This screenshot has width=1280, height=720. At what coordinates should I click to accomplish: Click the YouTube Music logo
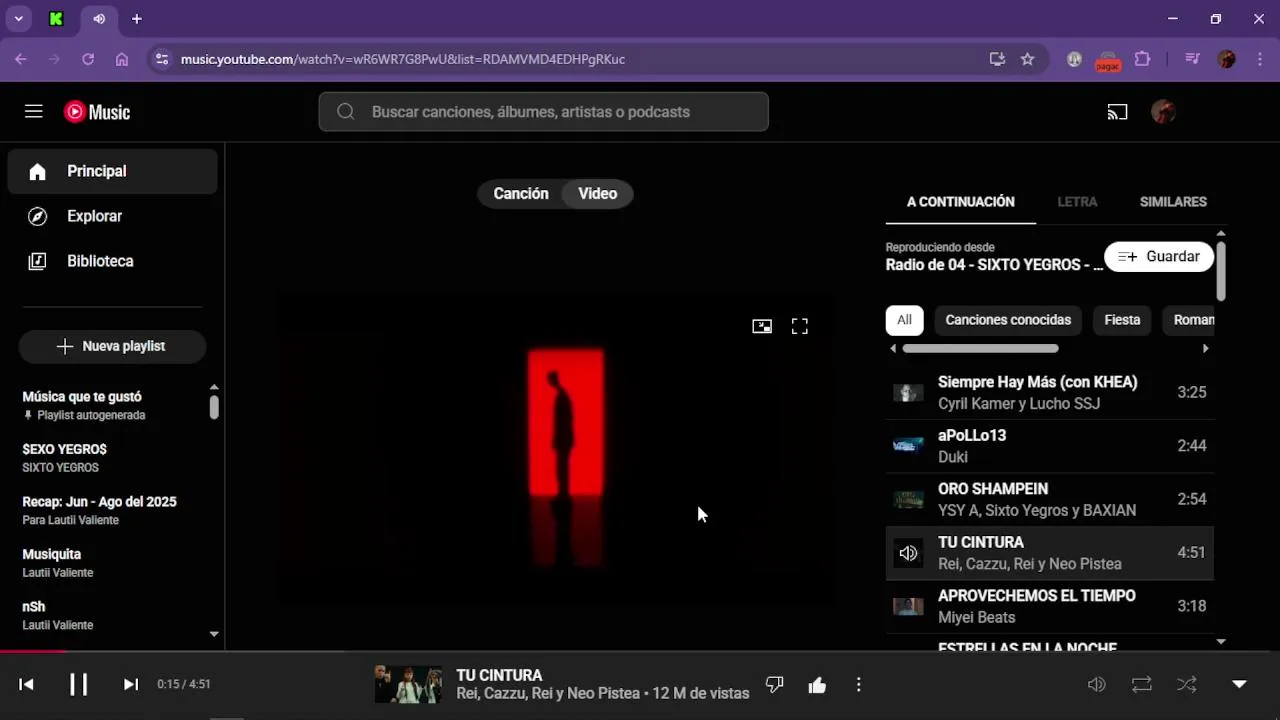click(97, 112)
